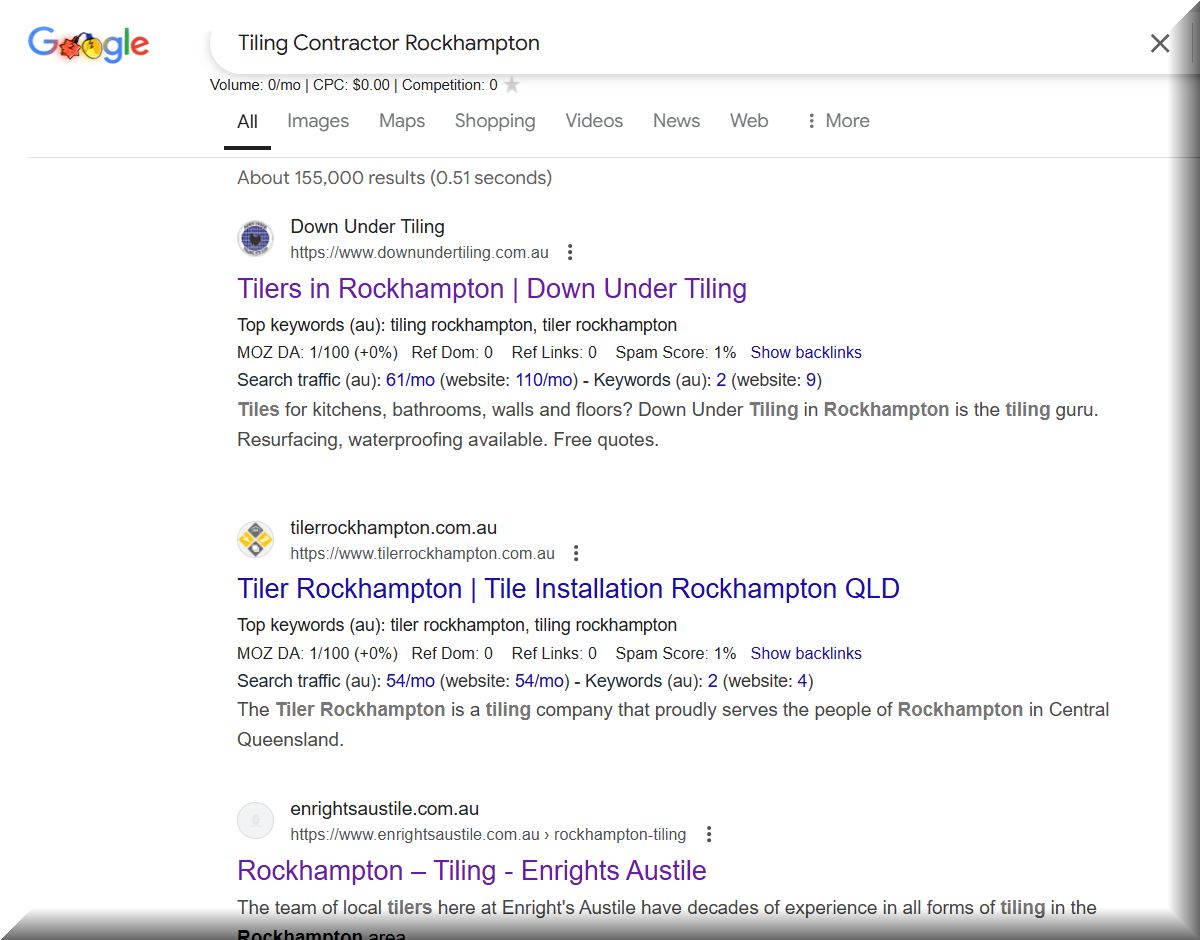Switch to the Images tab
This screenshot has width=1200, height=940.
pos(318,121)
